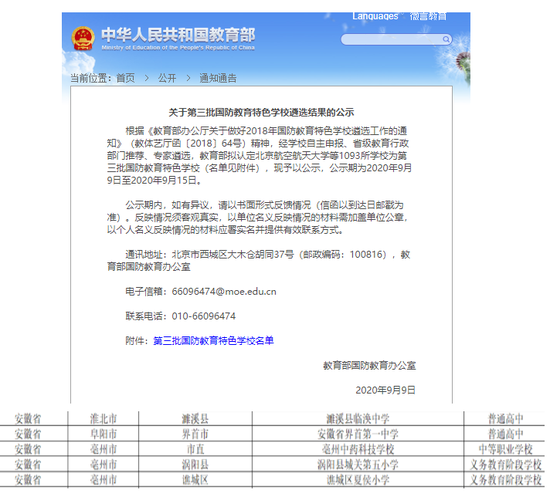550x500 pixels.
Task: Select the 安徽省界首第一中学 school cell
Action: [x=358, y=434]
